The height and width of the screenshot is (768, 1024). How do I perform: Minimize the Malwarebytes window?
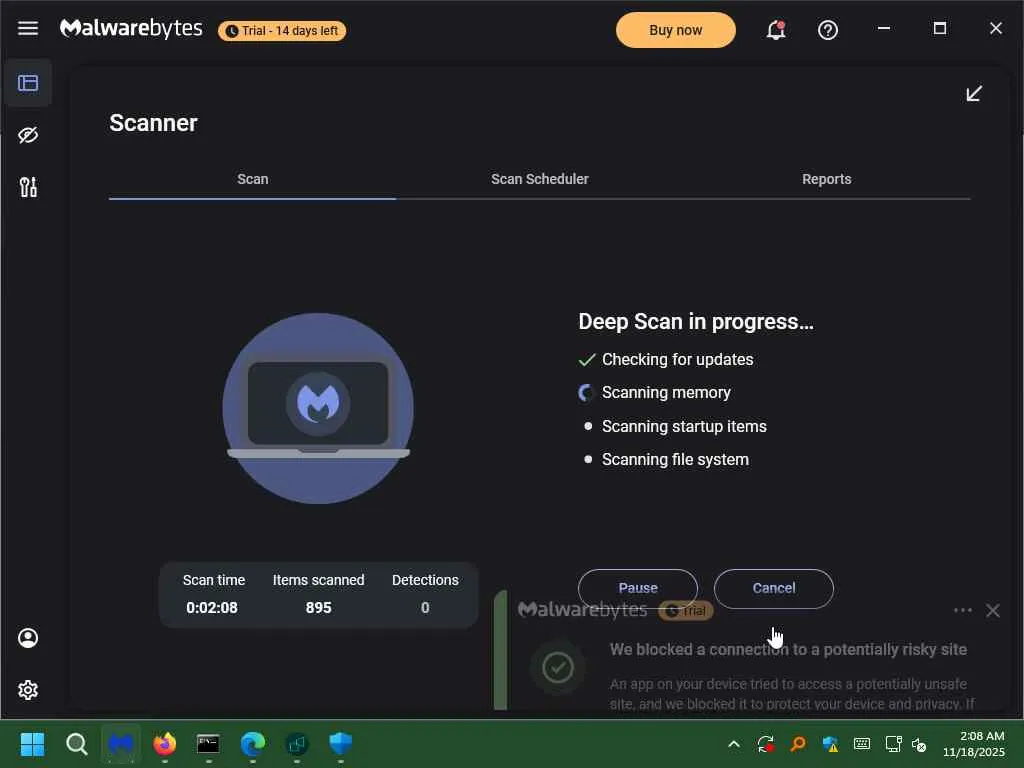point(884,28)
